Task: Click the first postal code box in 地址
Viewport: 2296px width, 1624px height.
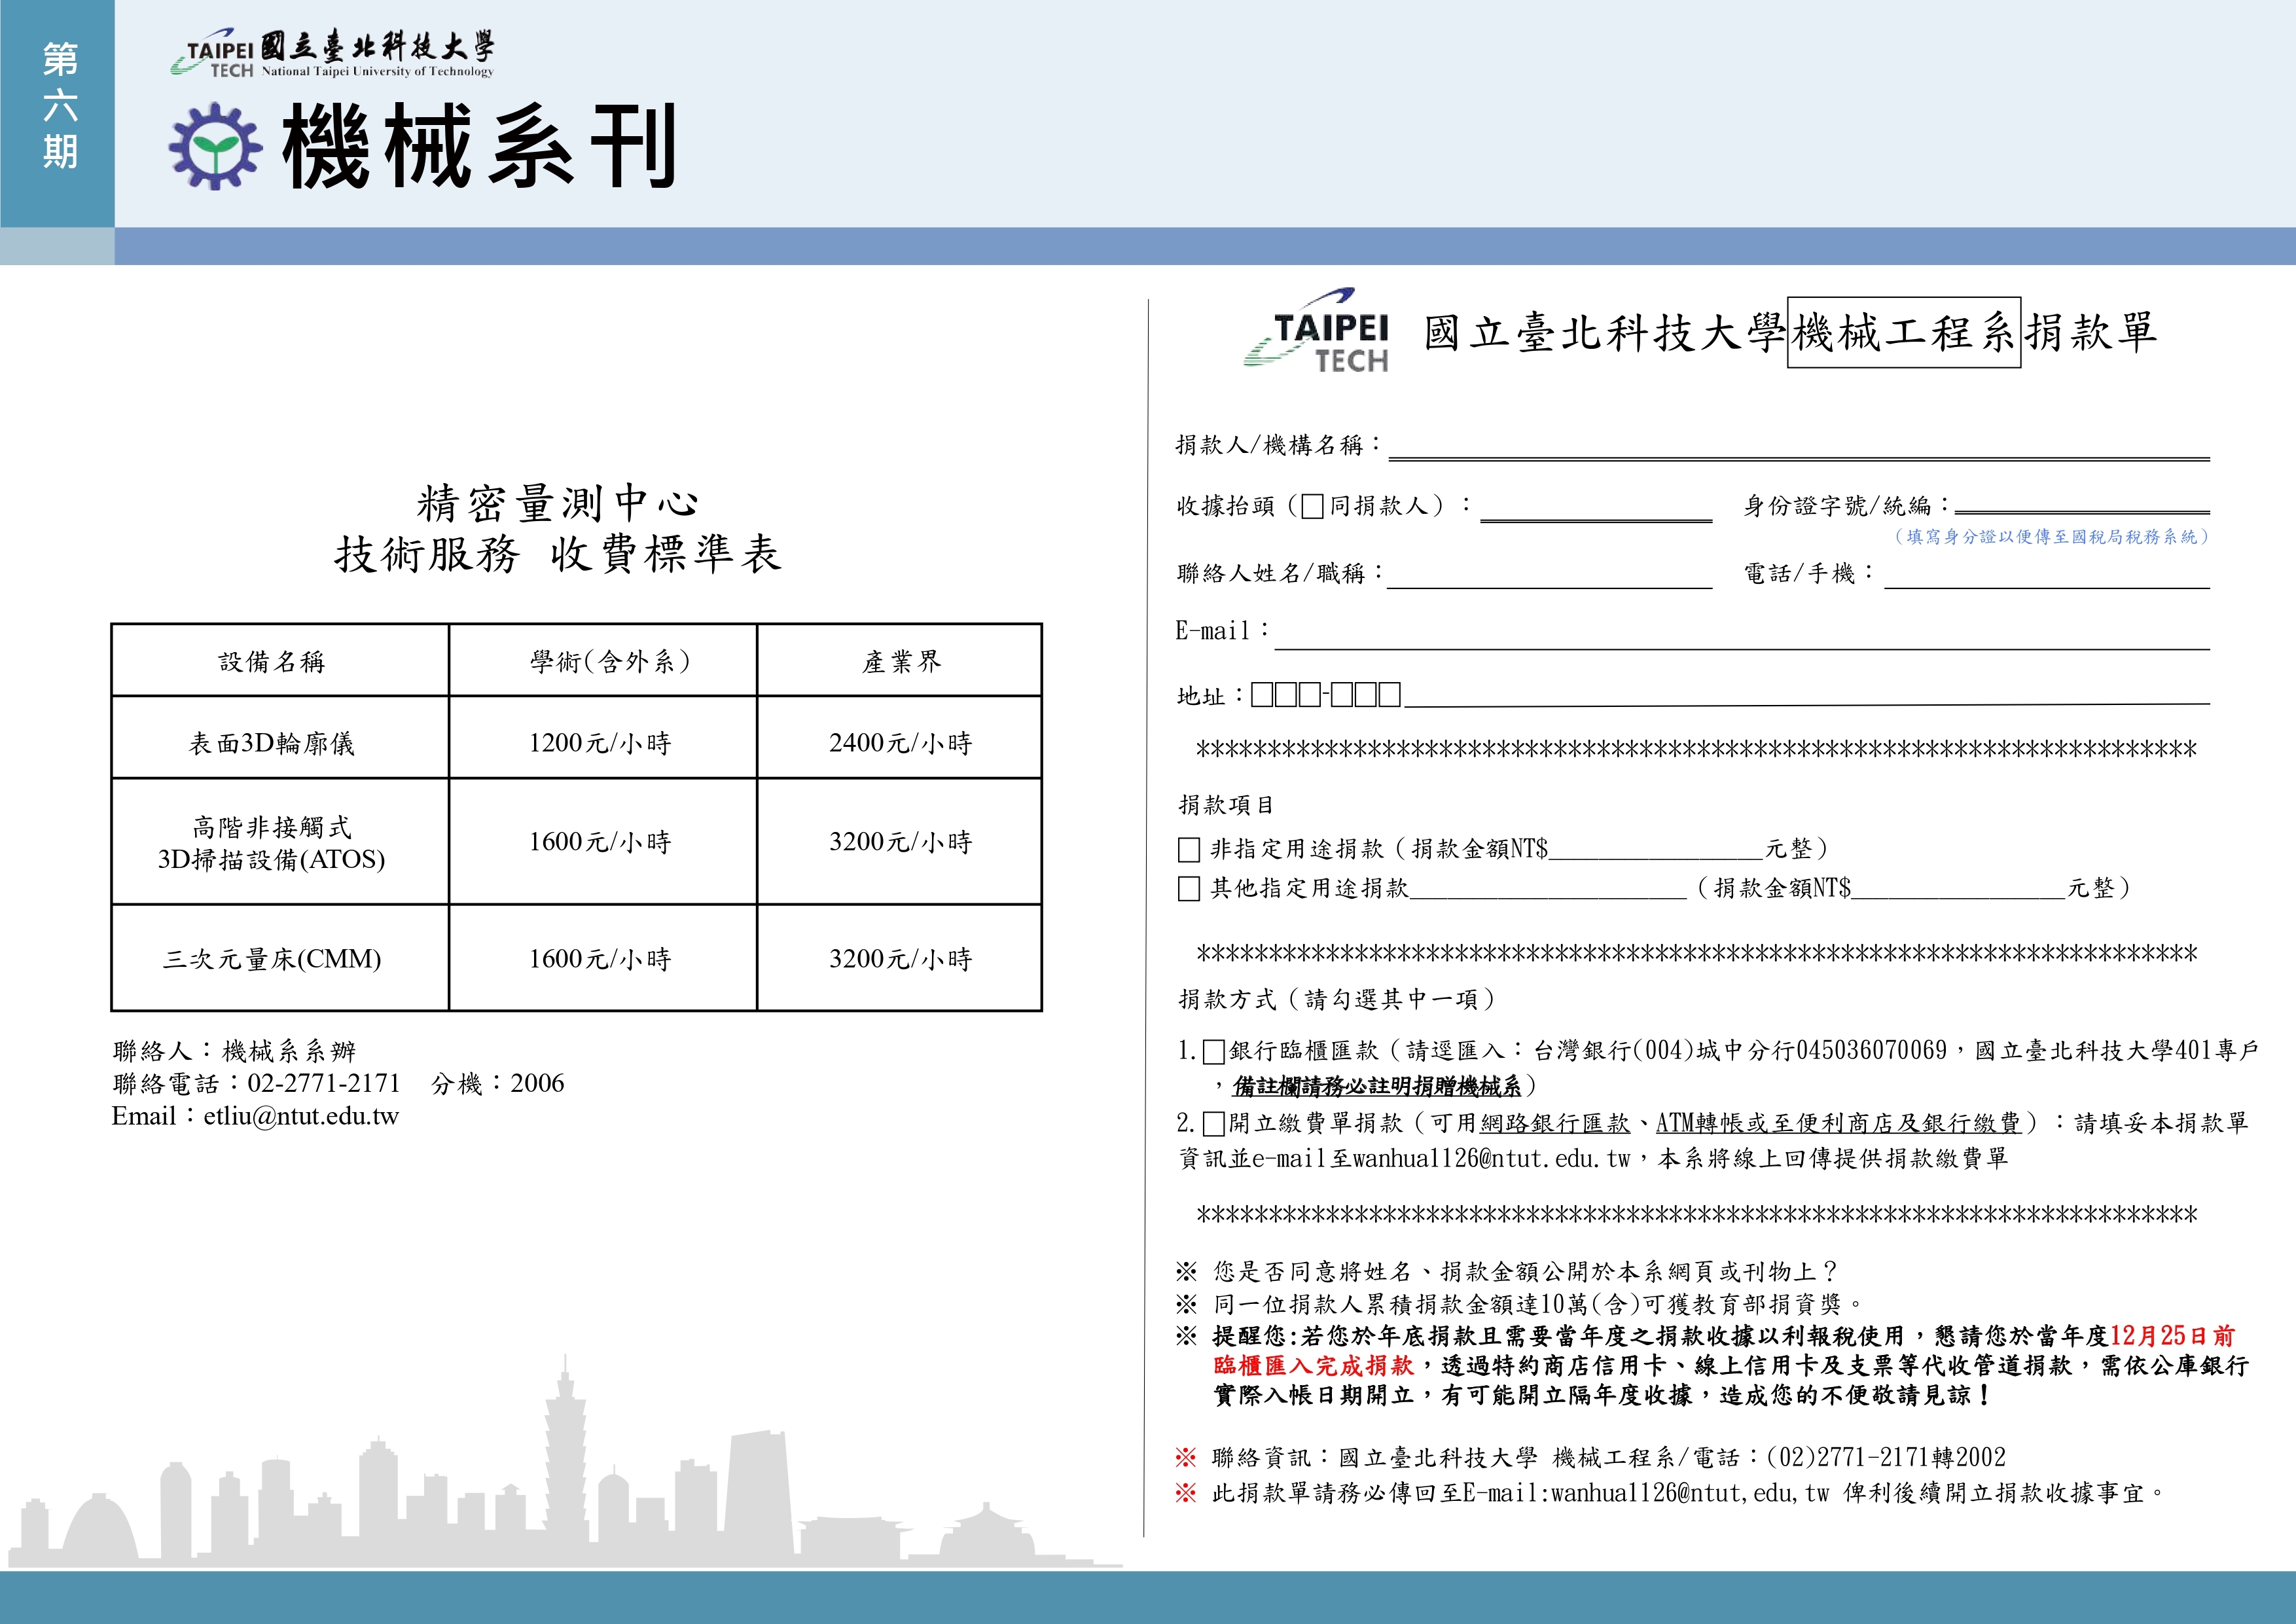Action: point(1262,694)
